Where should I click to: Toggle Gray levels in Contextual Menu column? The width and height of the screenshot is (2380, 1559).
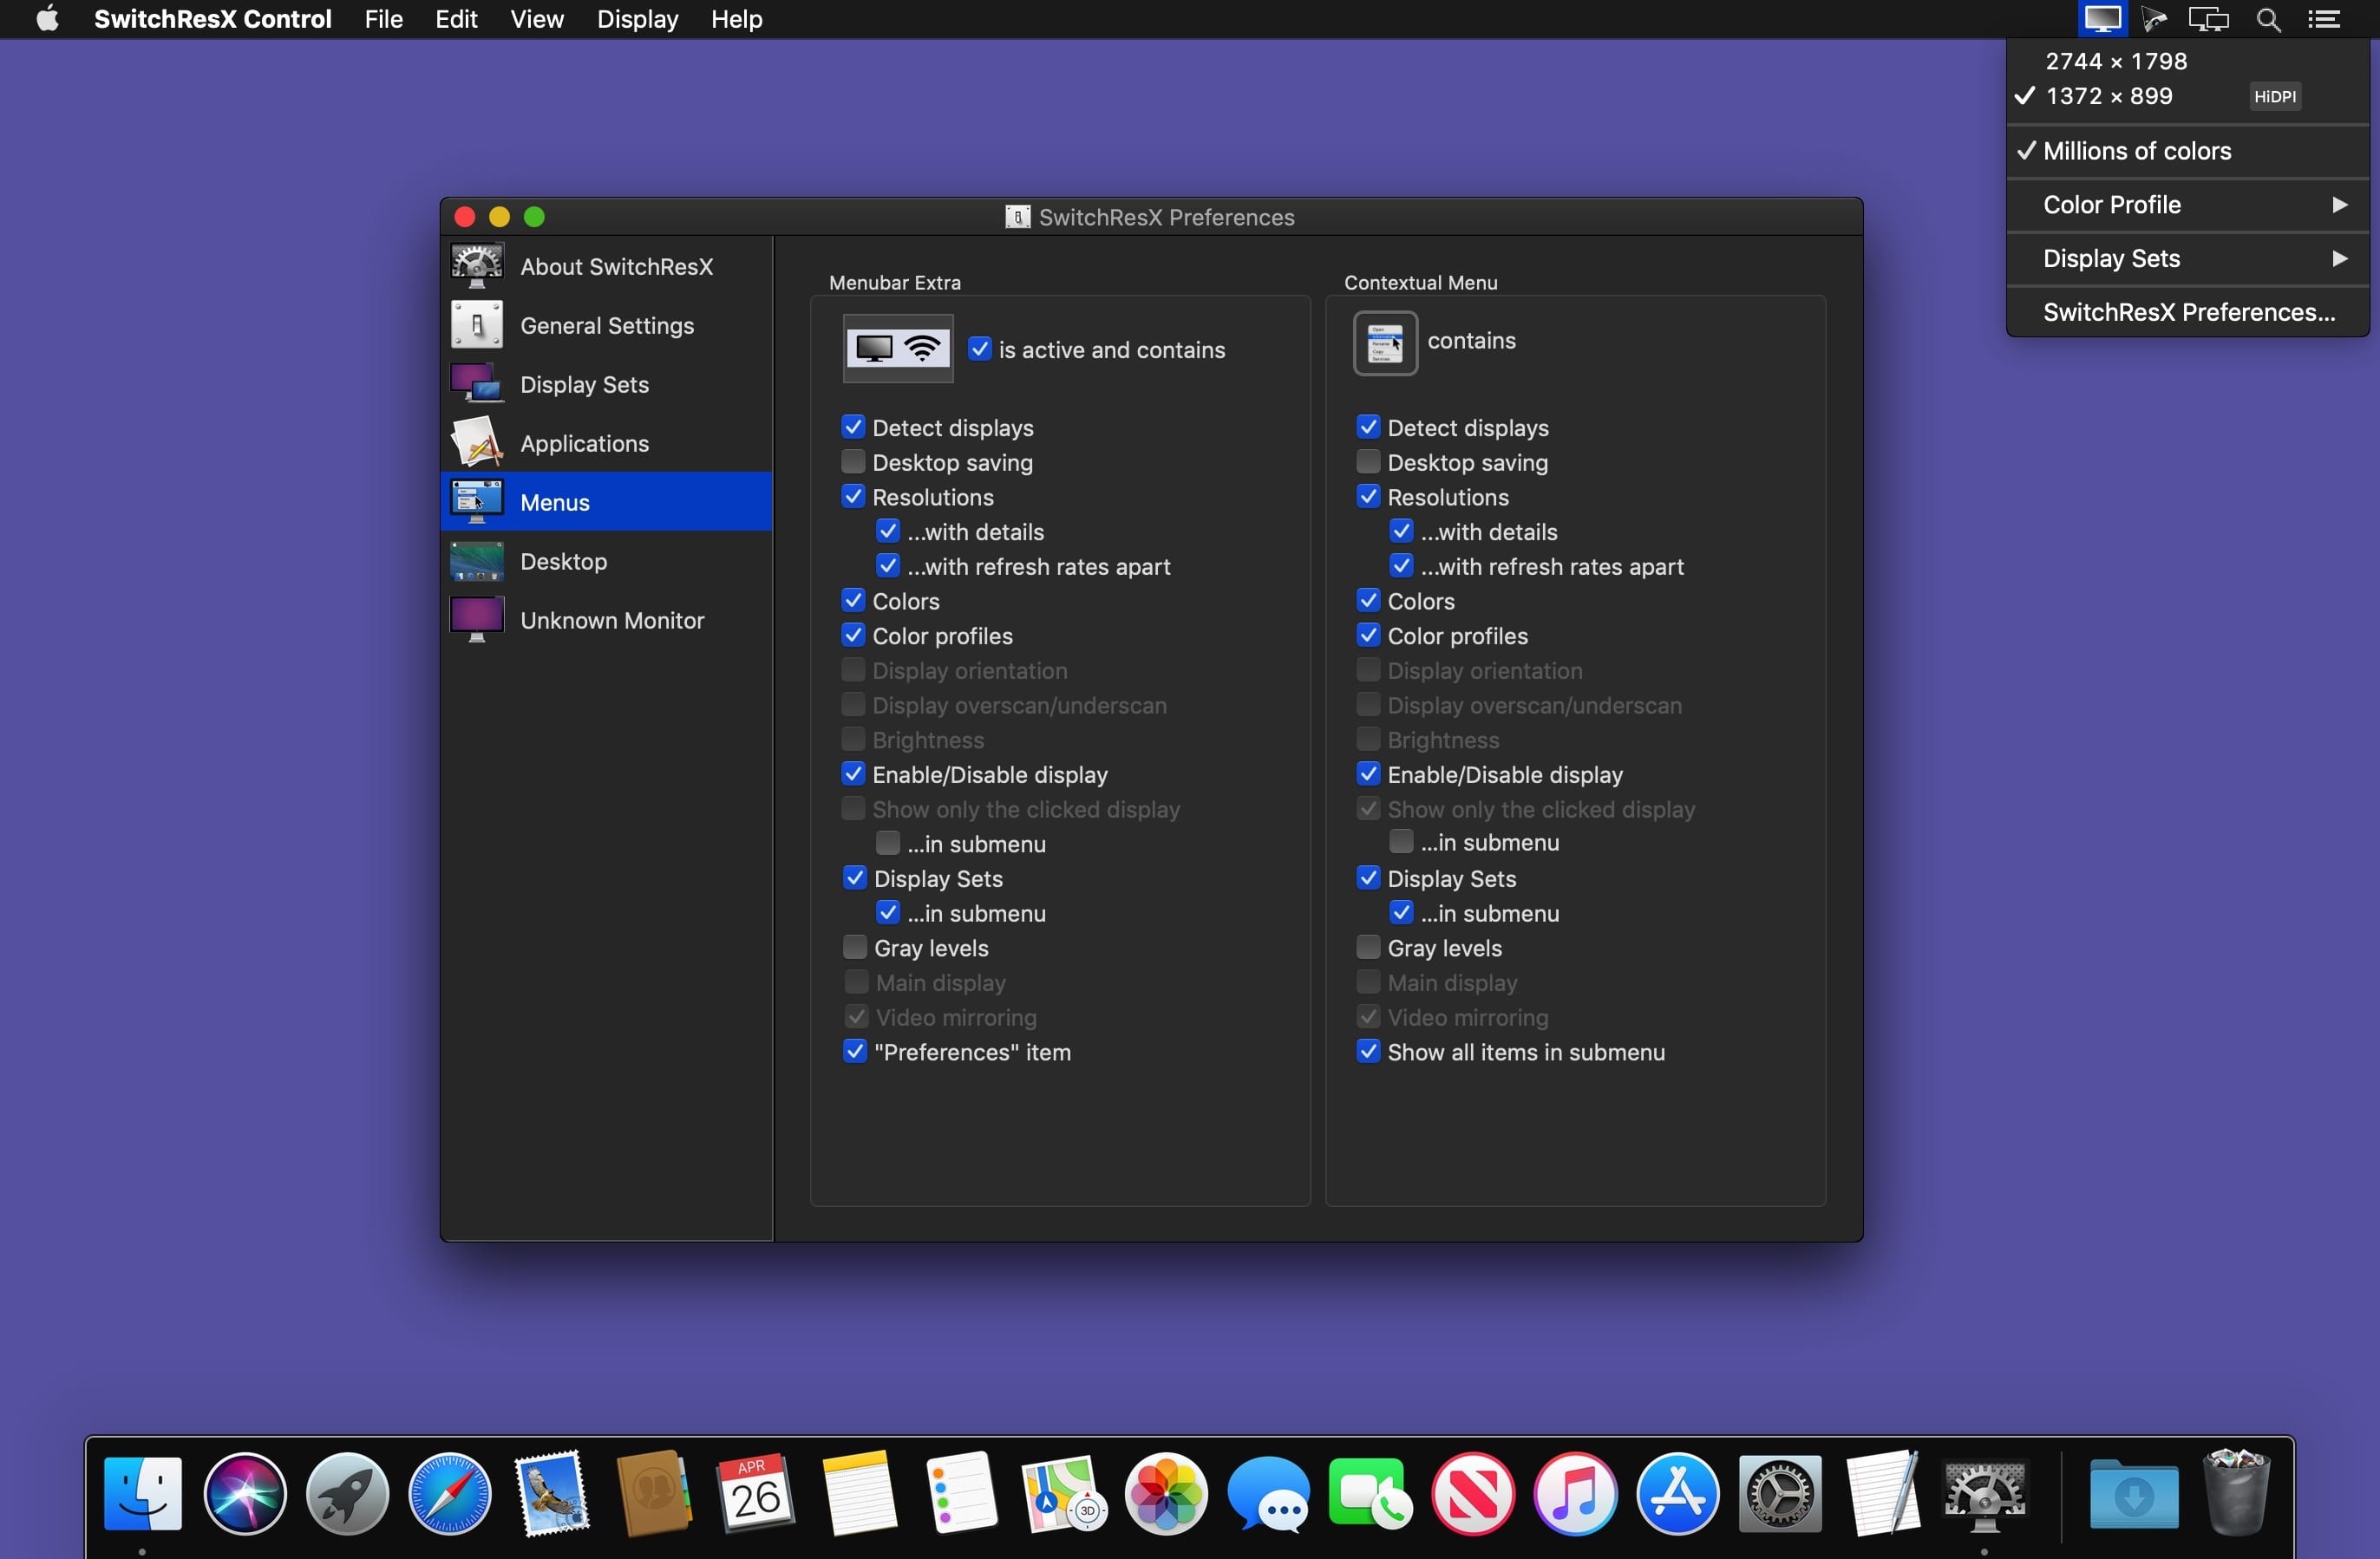coord(1368,947)
